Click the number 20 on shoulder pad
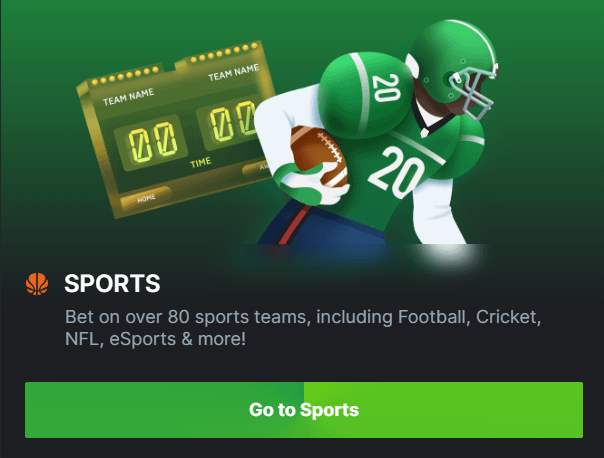Screen dimensions: 604x458 pyautogui.click(x=386, y=88)
